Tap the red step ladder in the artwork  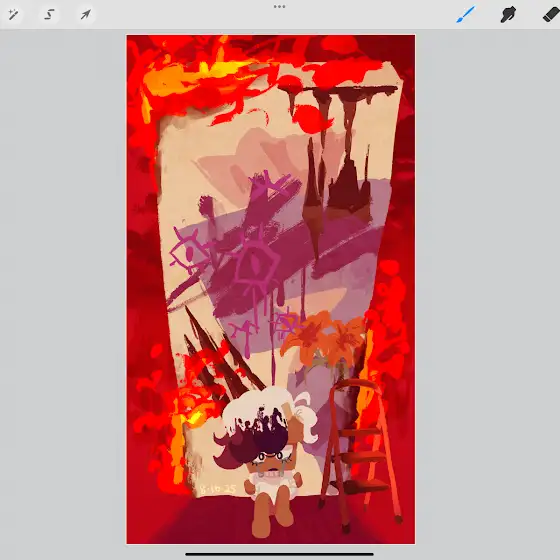[x=361, y=450]
